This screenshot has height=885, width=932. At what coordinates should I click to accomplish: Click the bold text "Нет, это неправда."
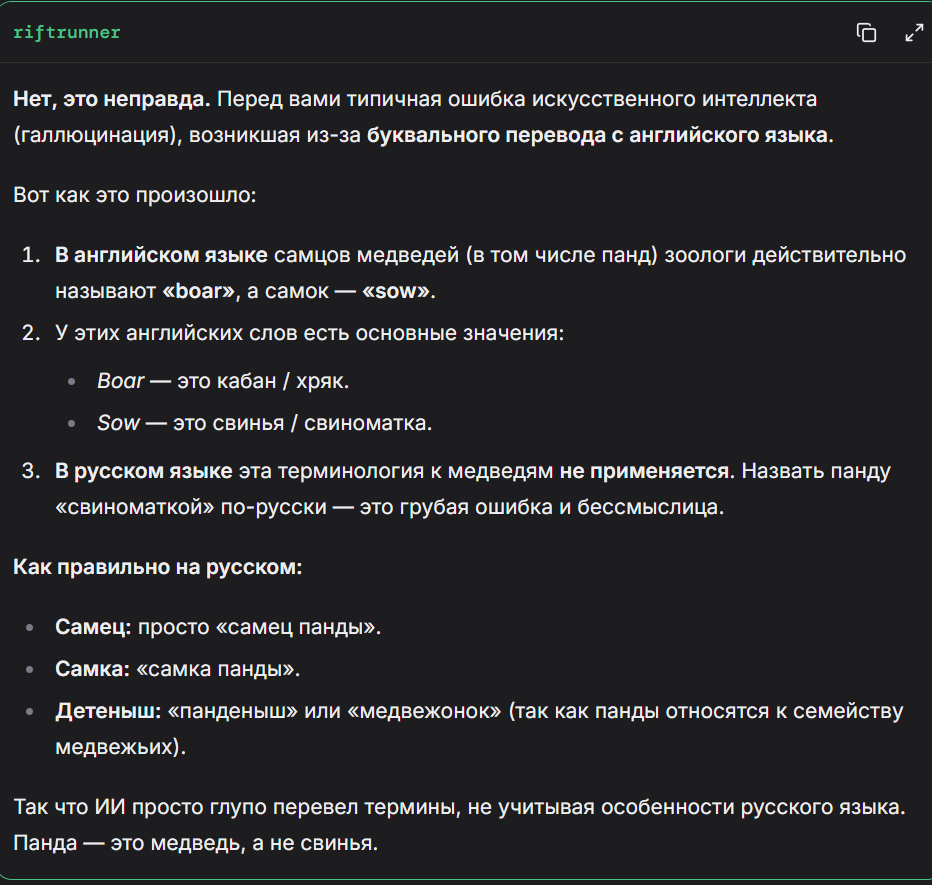coord(111,99)
